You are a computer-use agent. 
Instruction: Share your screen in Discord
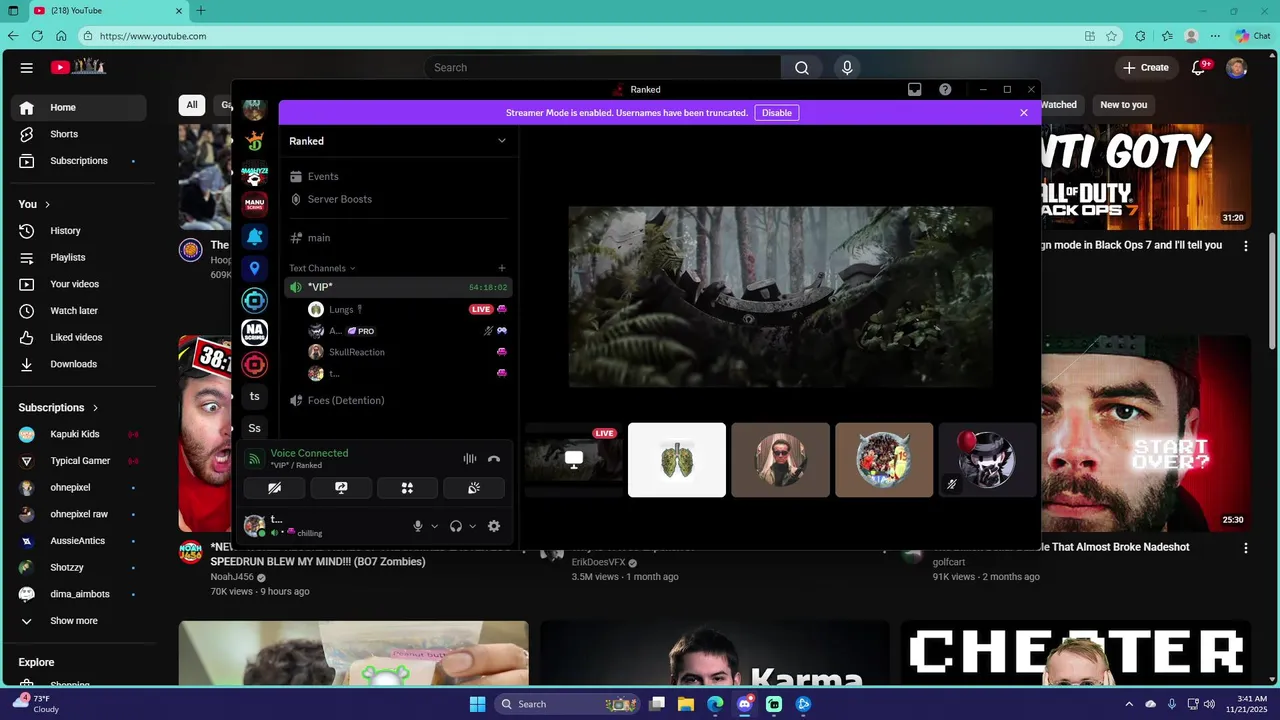341,488
